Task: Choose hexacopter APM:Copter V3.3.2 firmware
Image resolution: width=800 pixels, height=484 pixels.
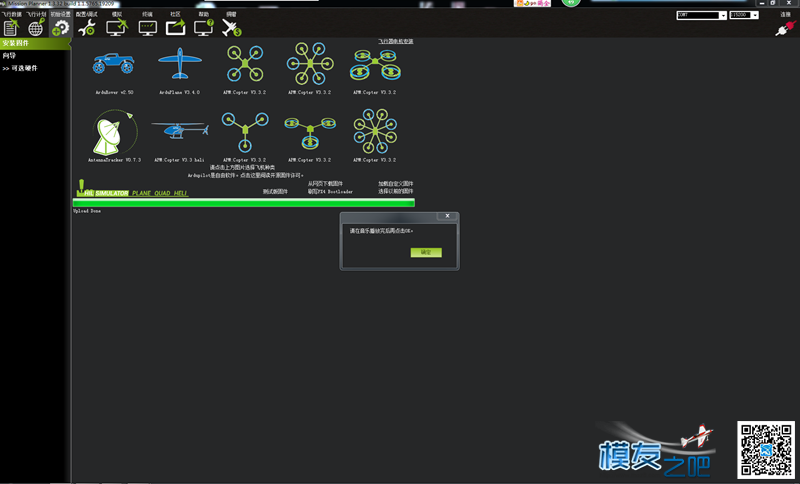Action: (310, 64)
